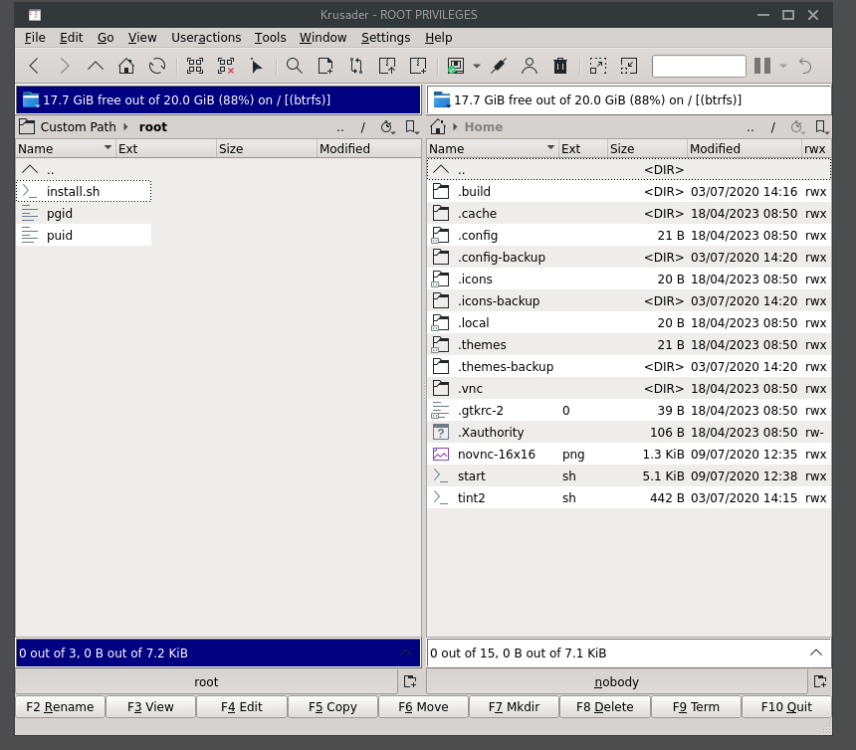This screenshot has width=856, height=750.
Task: Click the right panel '..' parent button
Action: (750, 128)
